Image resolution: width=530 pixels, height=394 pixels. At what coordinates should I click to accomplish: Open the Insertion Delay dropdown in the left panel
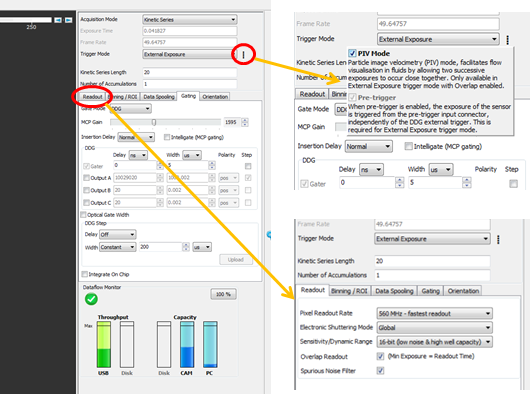[x=136, y=137]
